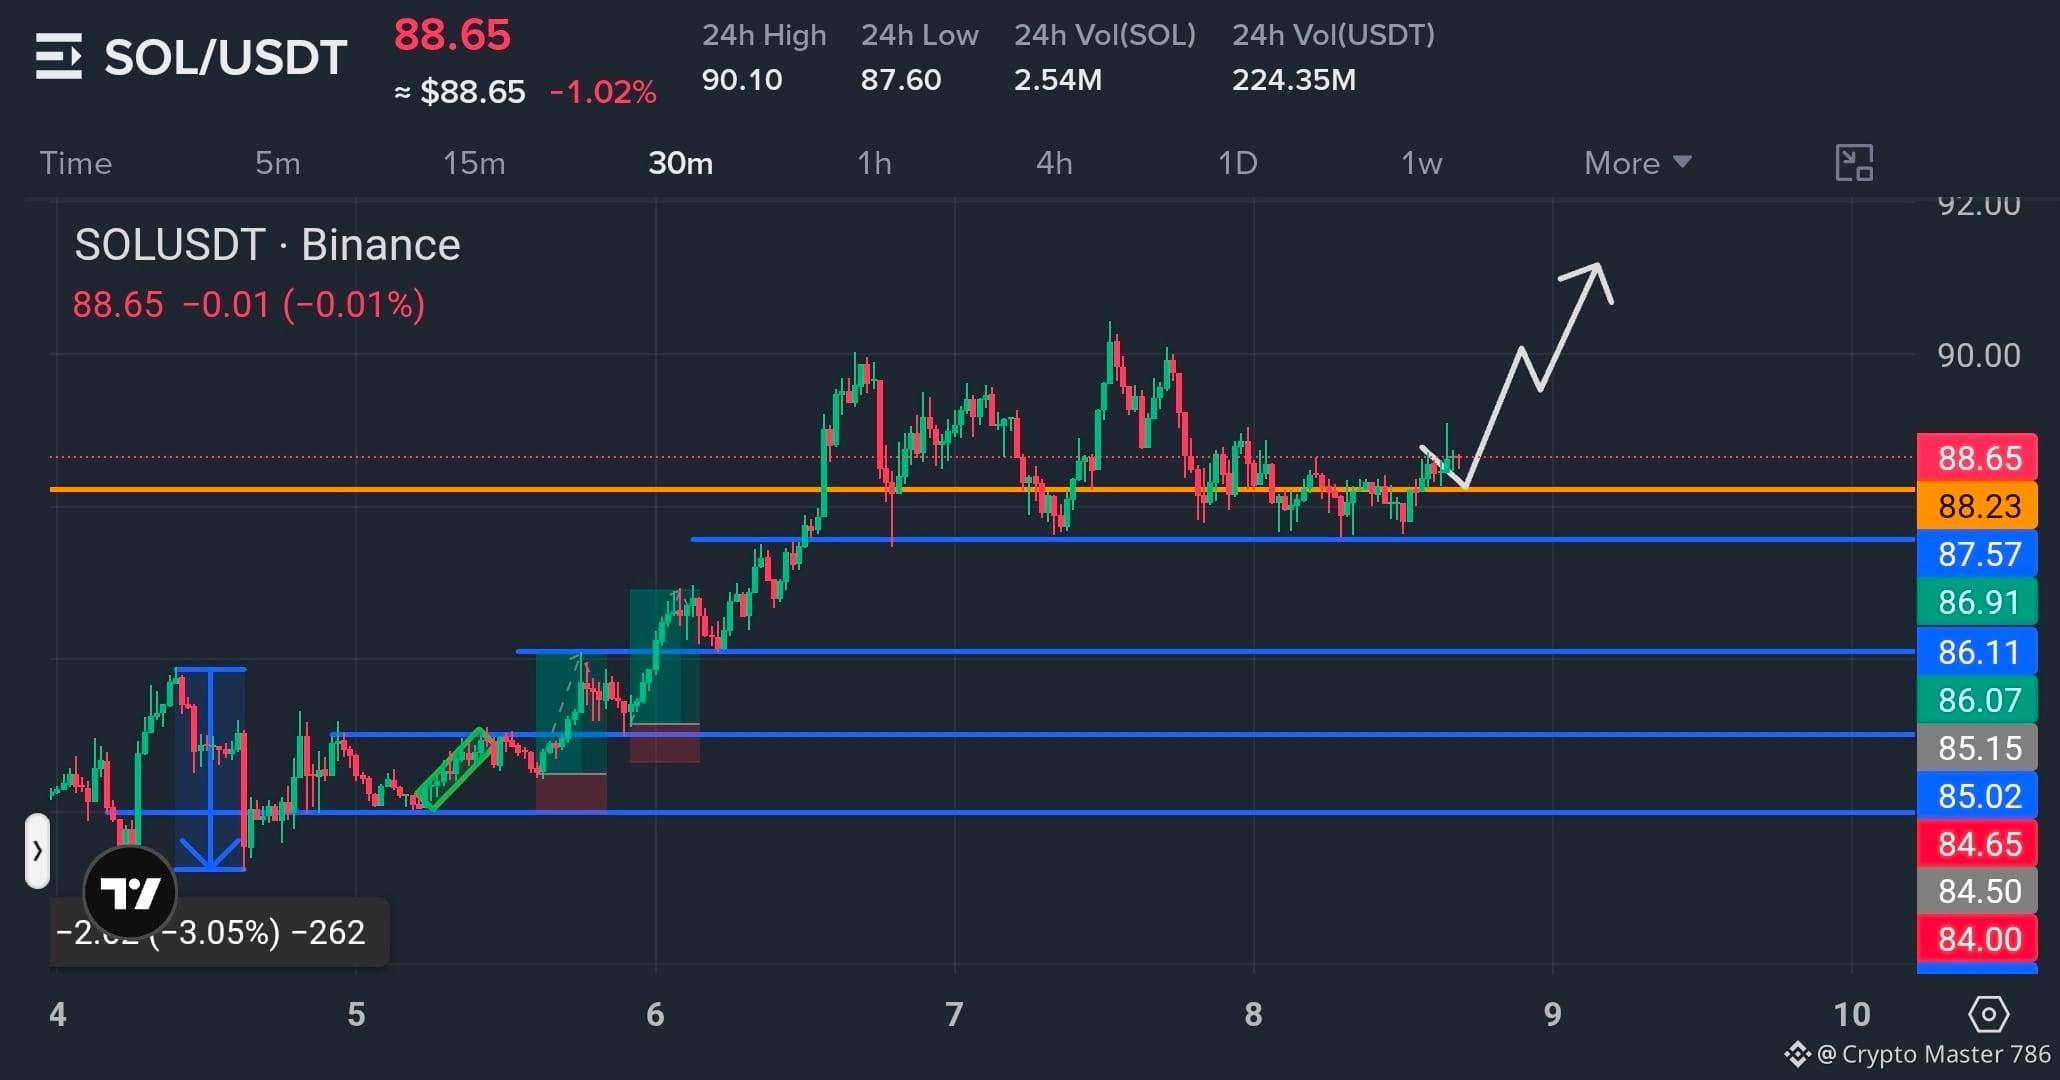Click the large red 88.65 header price
Viewport: 2060px width, 1080px height.
[x=452, y=35]
